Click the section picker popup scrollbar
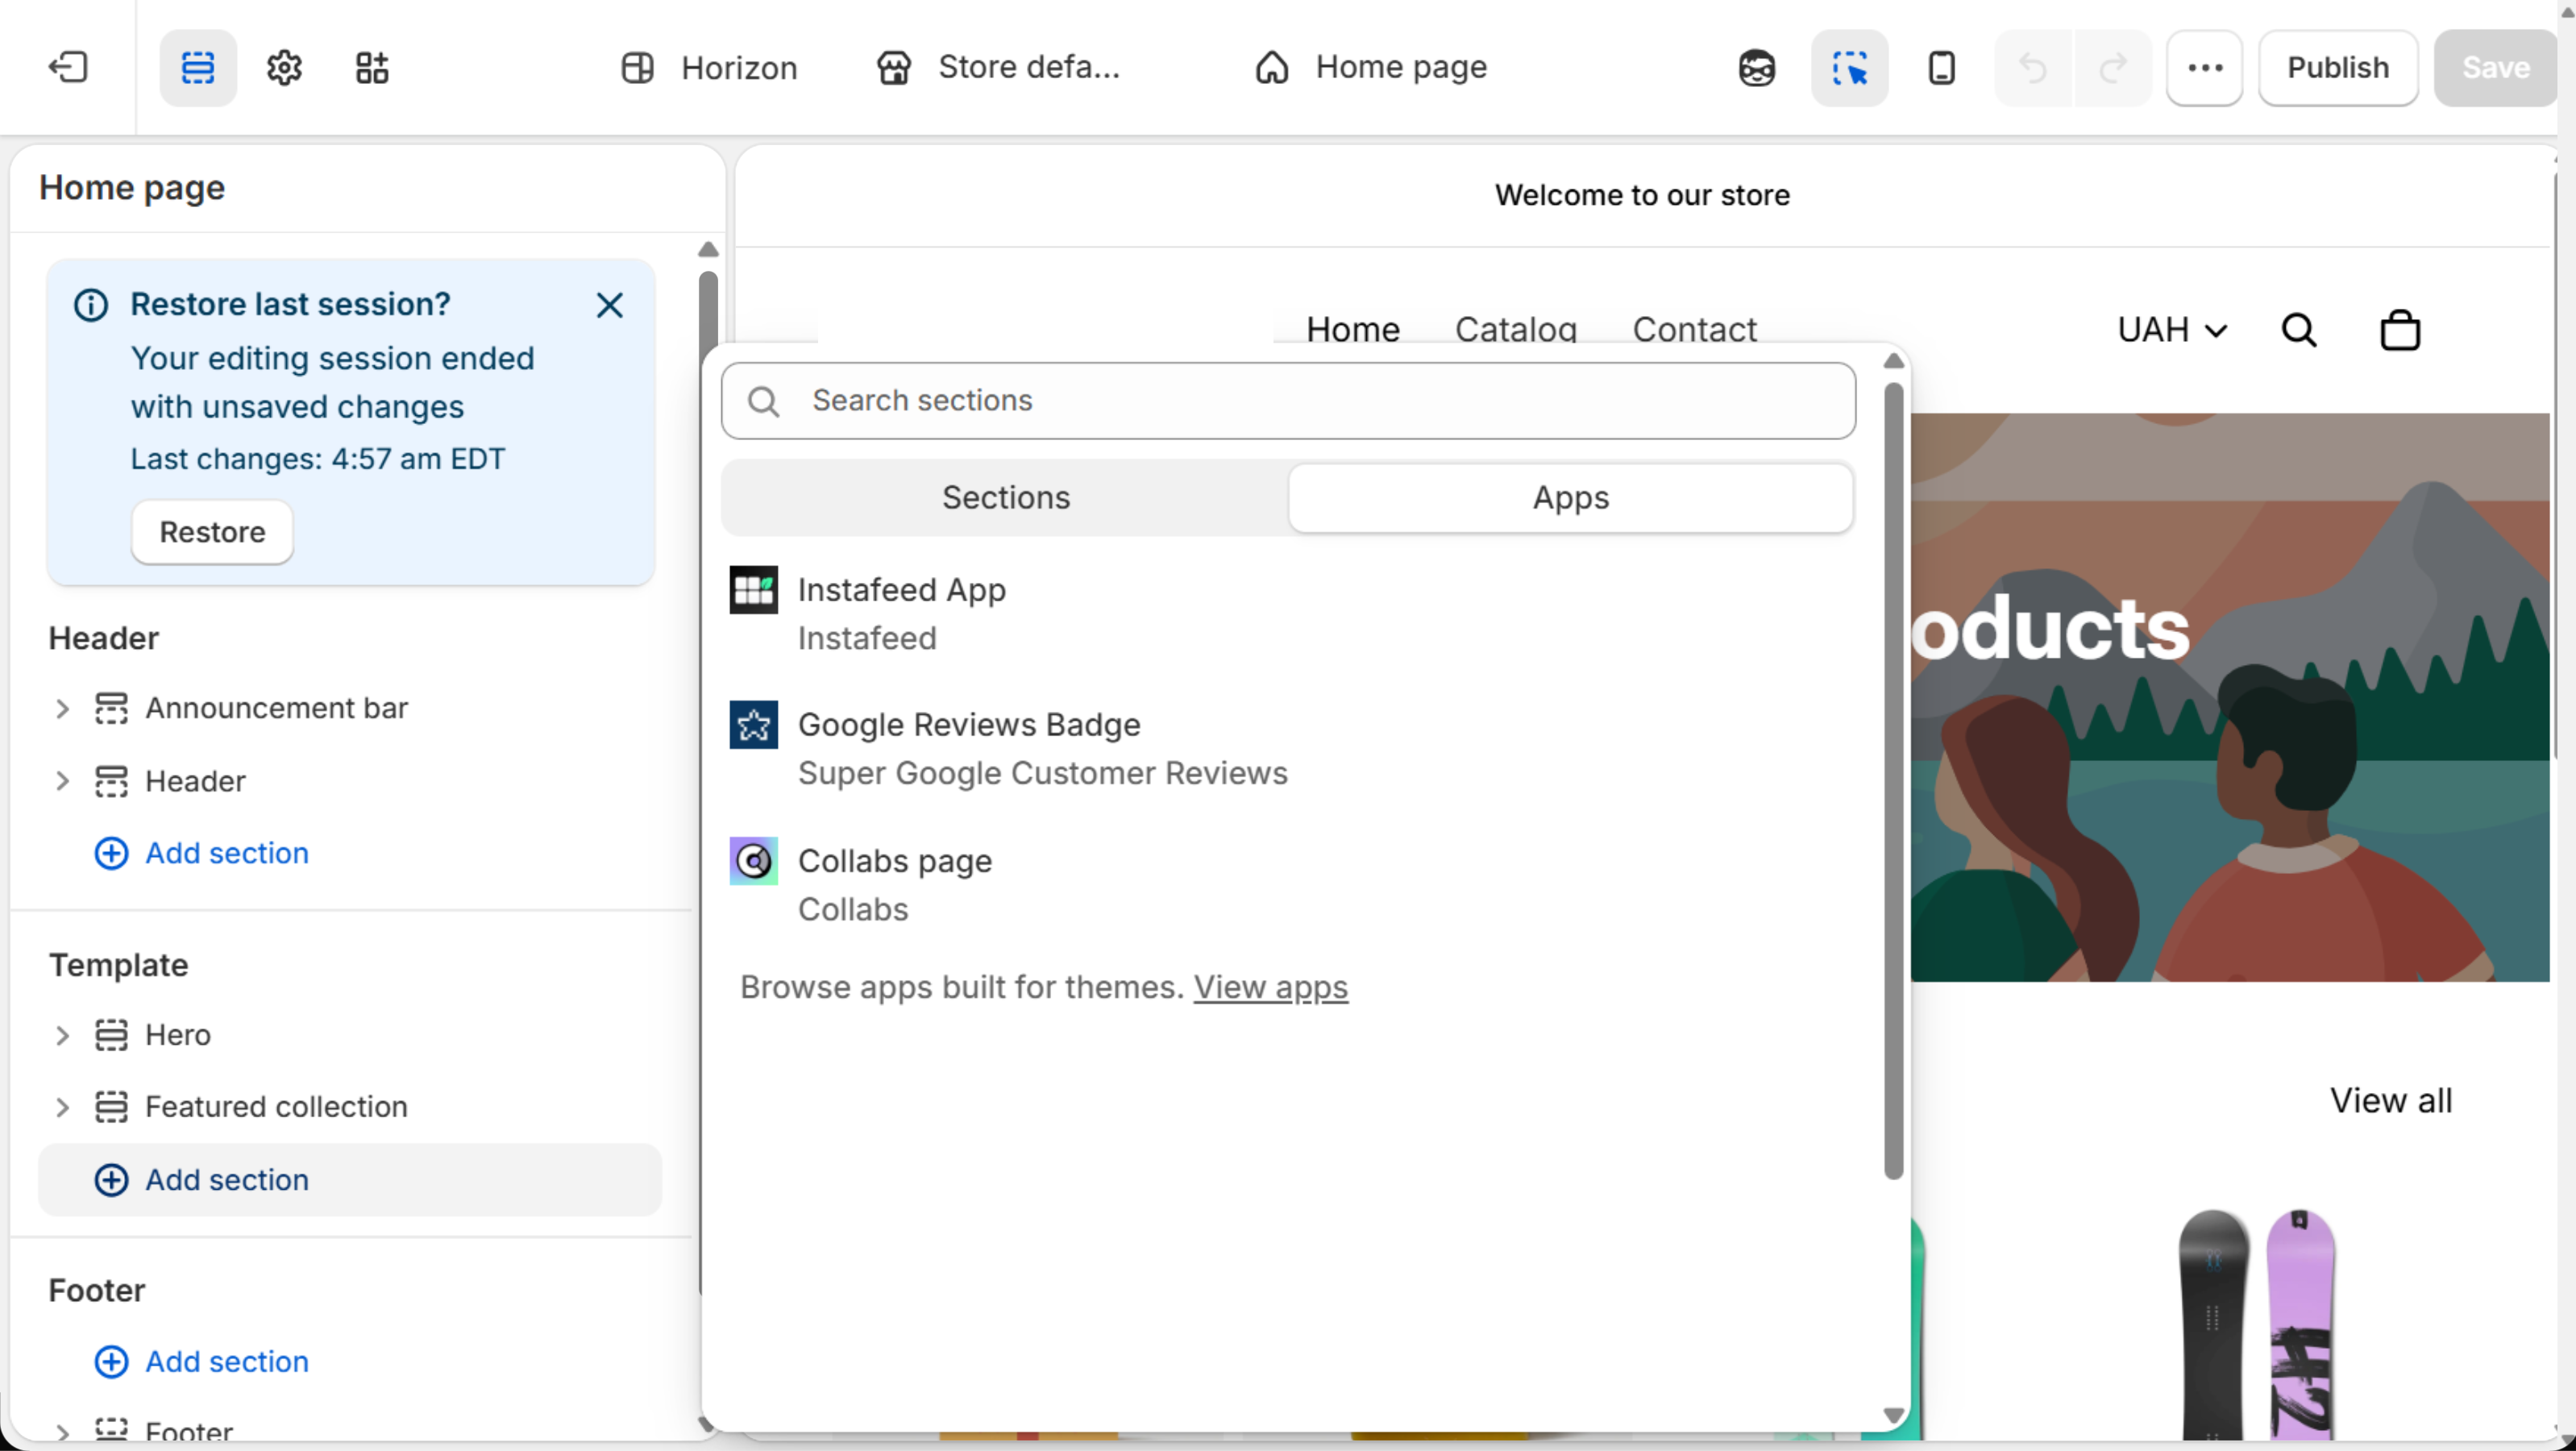 point(1893,780)
